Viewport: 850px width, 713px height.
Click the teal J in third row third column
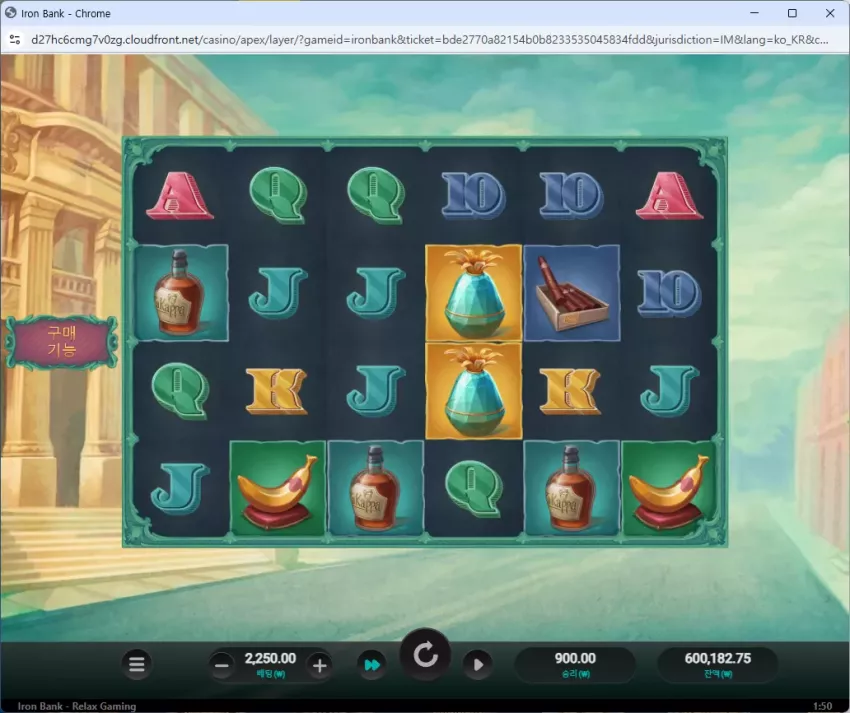point(376,390)
